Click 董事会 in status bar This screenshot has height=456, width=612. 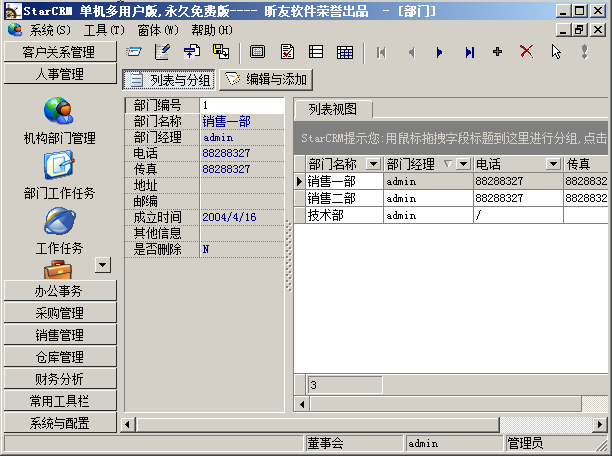325,443
